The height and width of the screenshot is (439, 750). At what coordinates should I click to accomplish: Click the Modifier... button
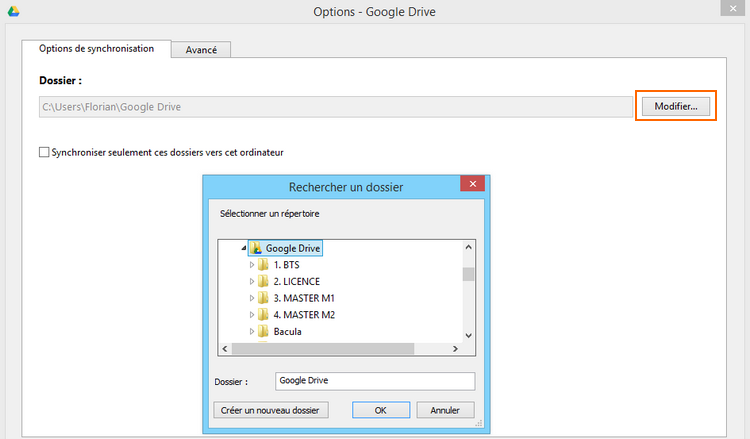click(676, 106)
